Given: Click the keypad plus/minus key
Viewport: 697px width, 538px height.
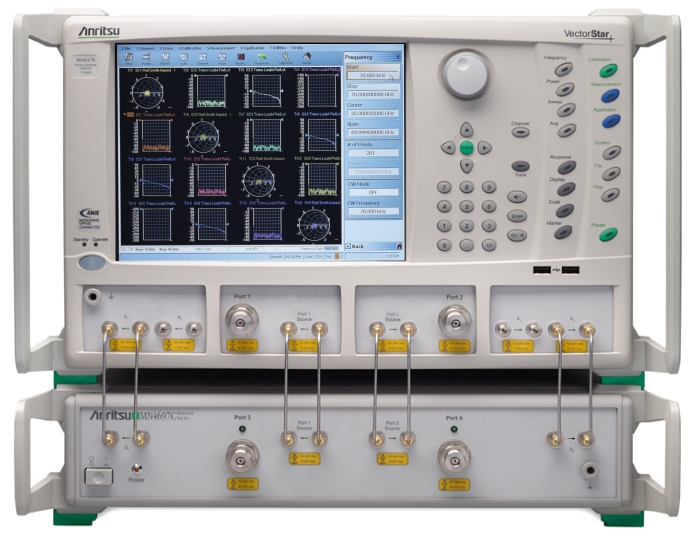Looking at the screenshot, I should pyautogui.click(x=489, y=245).
